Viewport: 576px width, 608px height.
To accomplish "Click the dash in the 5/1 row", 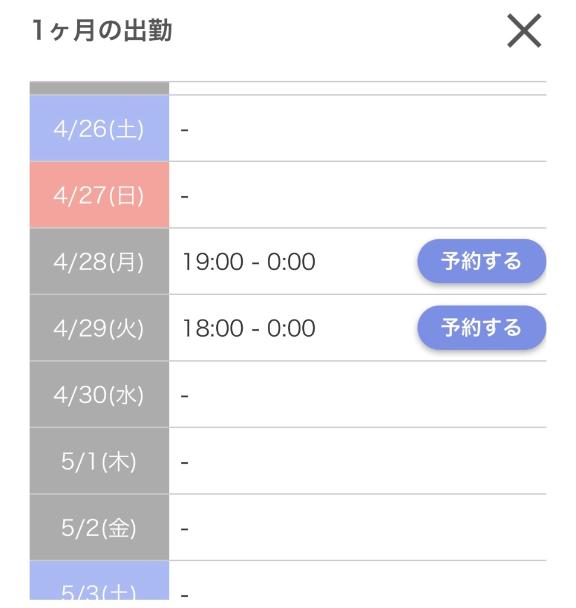I will (x=185, y=463).
